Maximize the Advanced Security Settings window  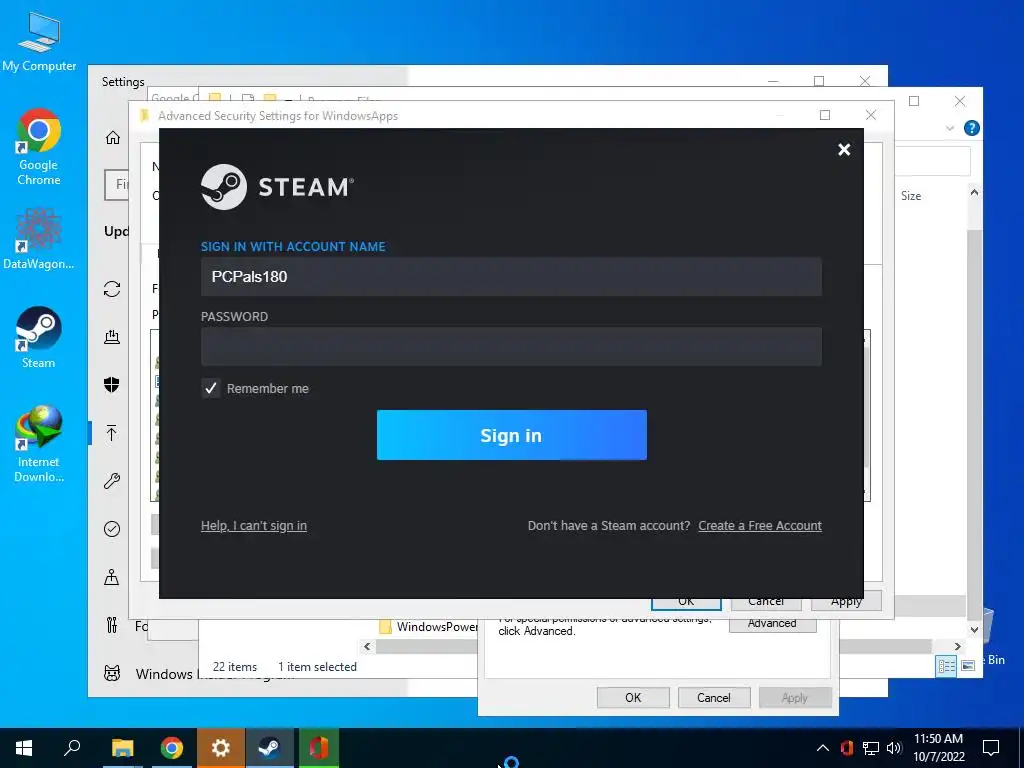click(825, 115)
